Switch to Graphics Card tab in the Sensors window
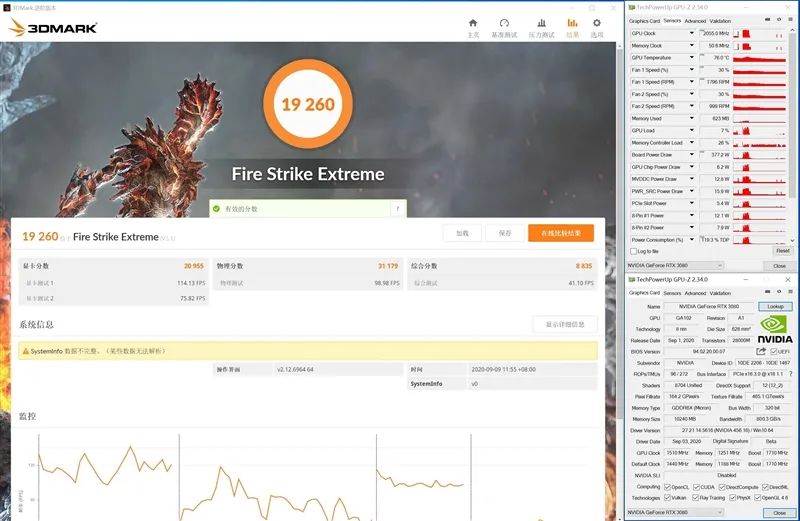Screen dimensions: 800x521 point(644,21)
